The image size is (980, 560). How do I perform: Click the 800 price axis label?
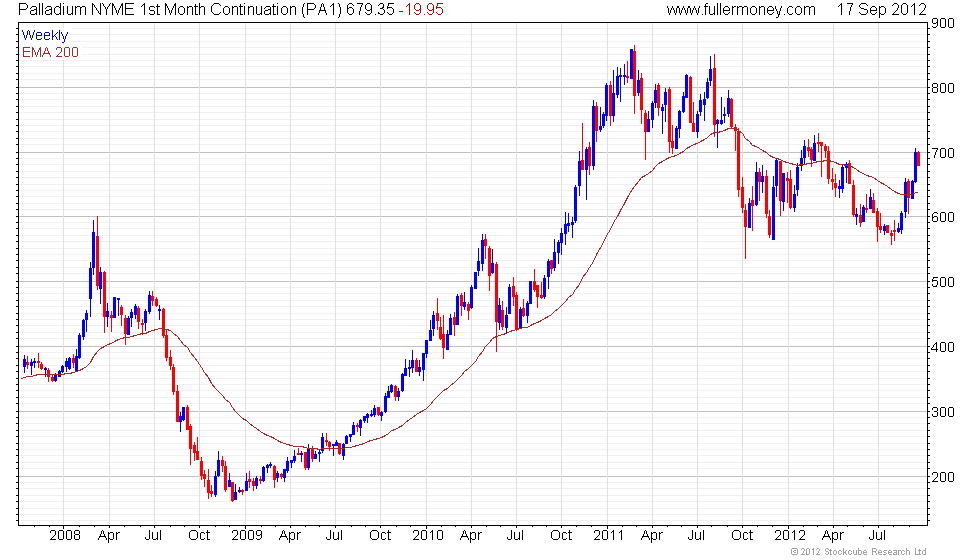942,88
